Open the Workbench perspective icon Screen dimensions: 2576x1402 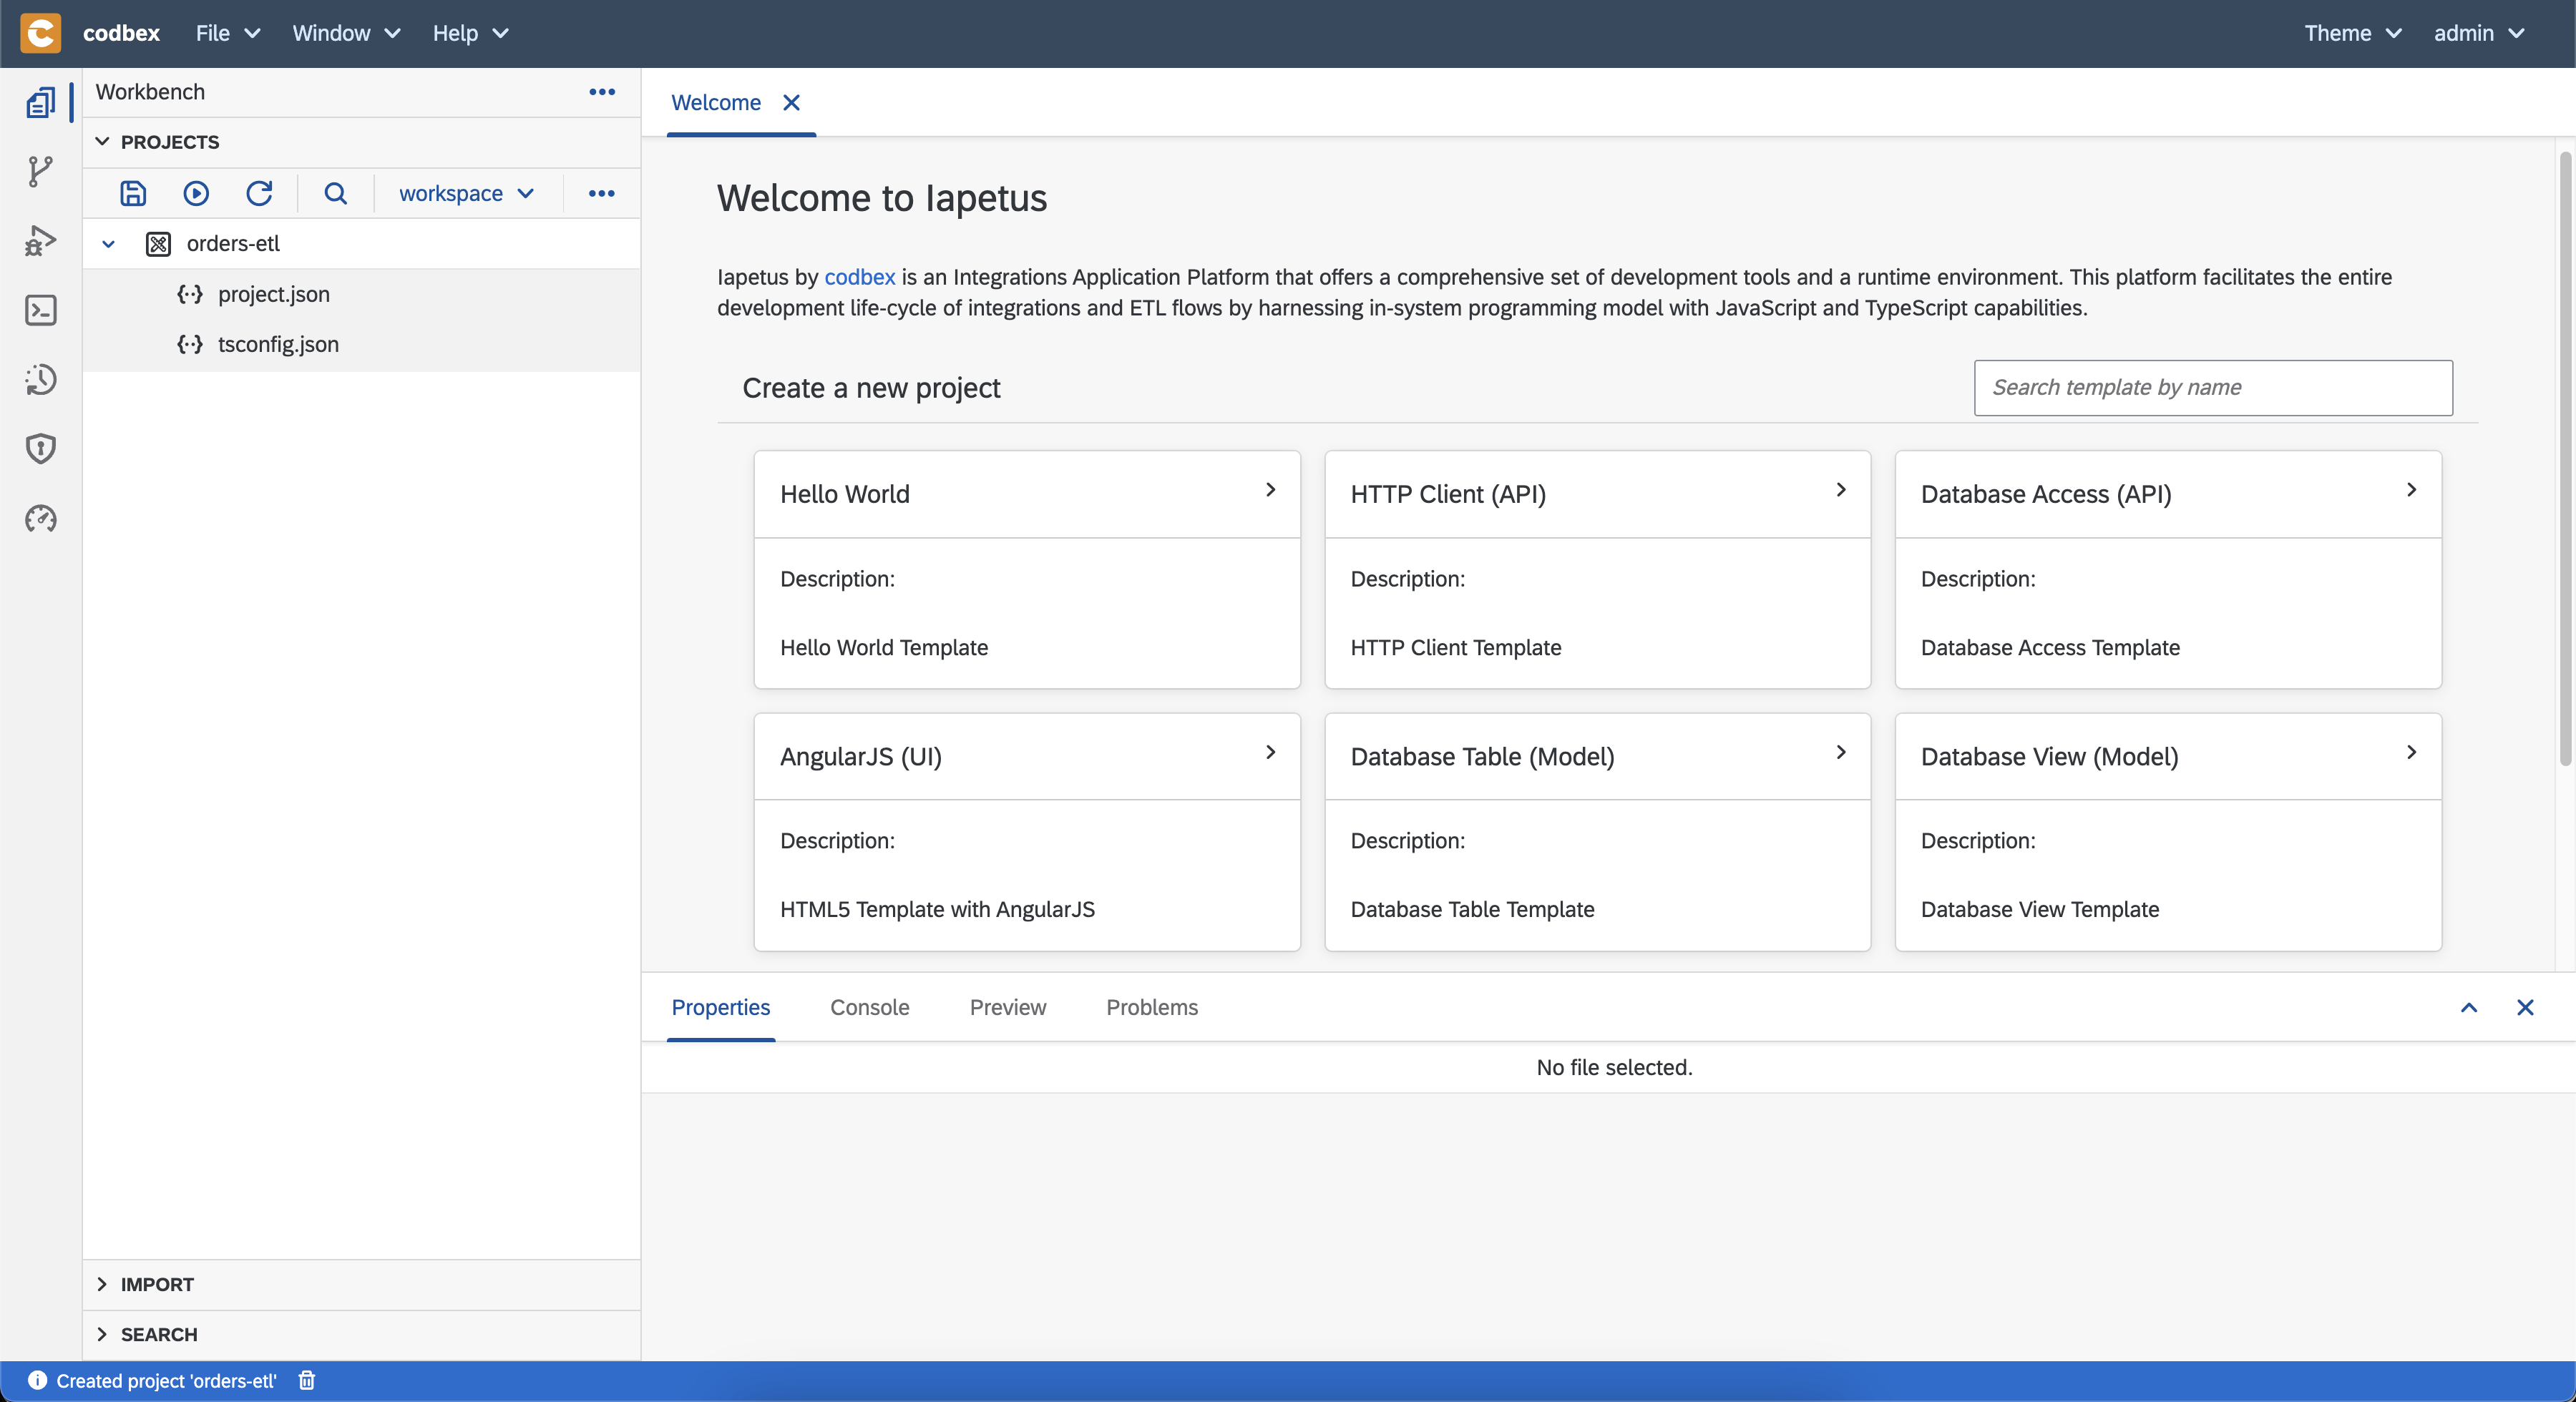(40, 102)
